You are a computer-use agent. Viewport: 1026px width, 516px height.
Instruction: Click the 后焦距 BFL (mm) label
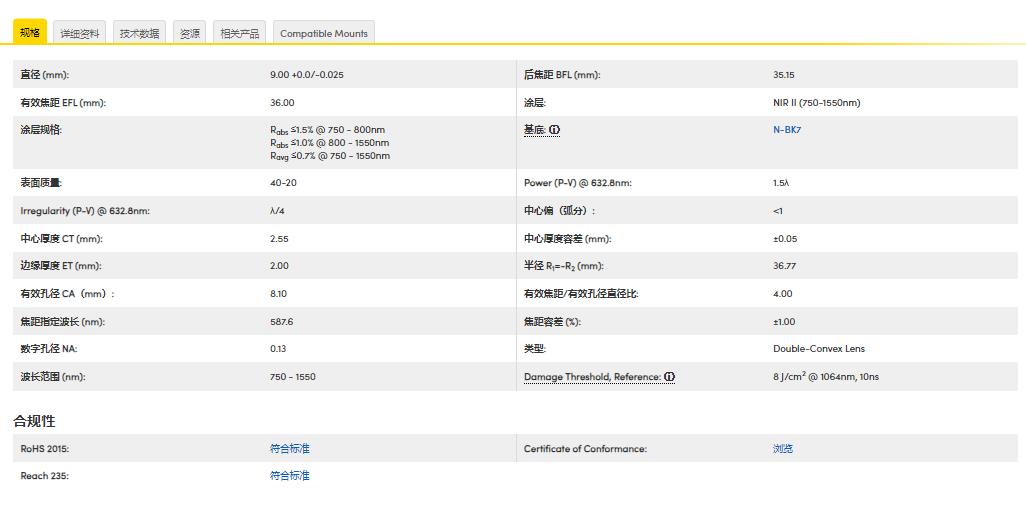pyautogui.click(x=562, y=75)
